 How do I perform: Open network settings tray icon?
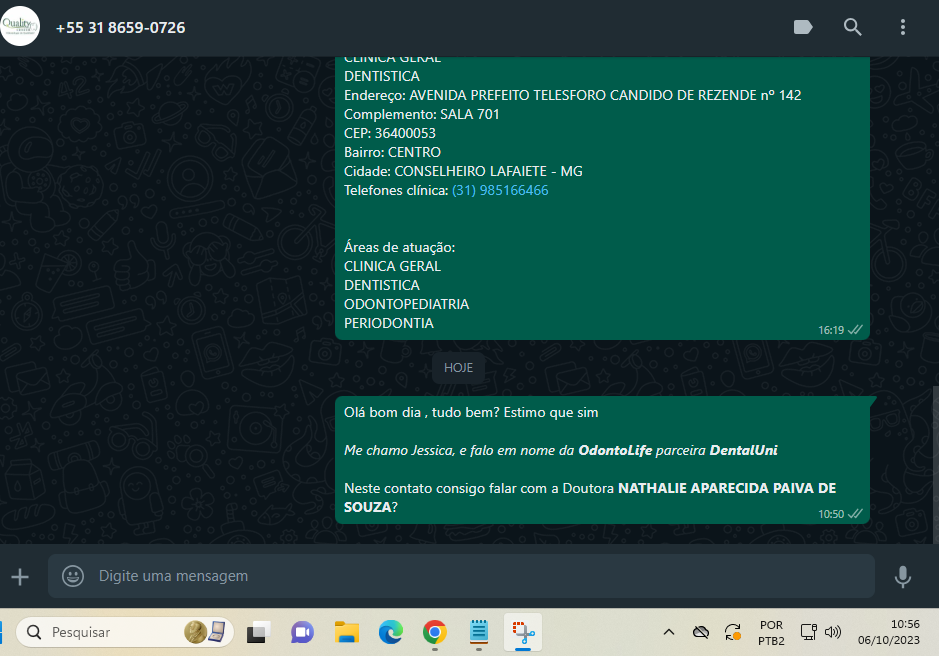[x=808, y=632]
